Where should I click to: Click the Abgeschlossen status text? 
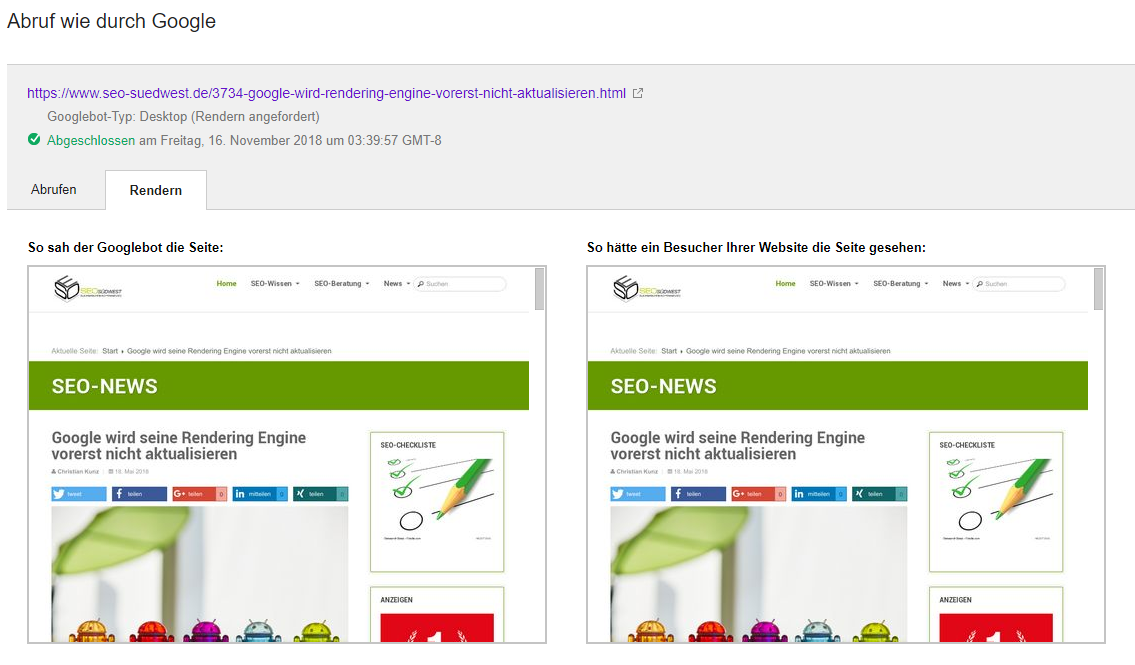pyautogui.click(x=91, y=140)
